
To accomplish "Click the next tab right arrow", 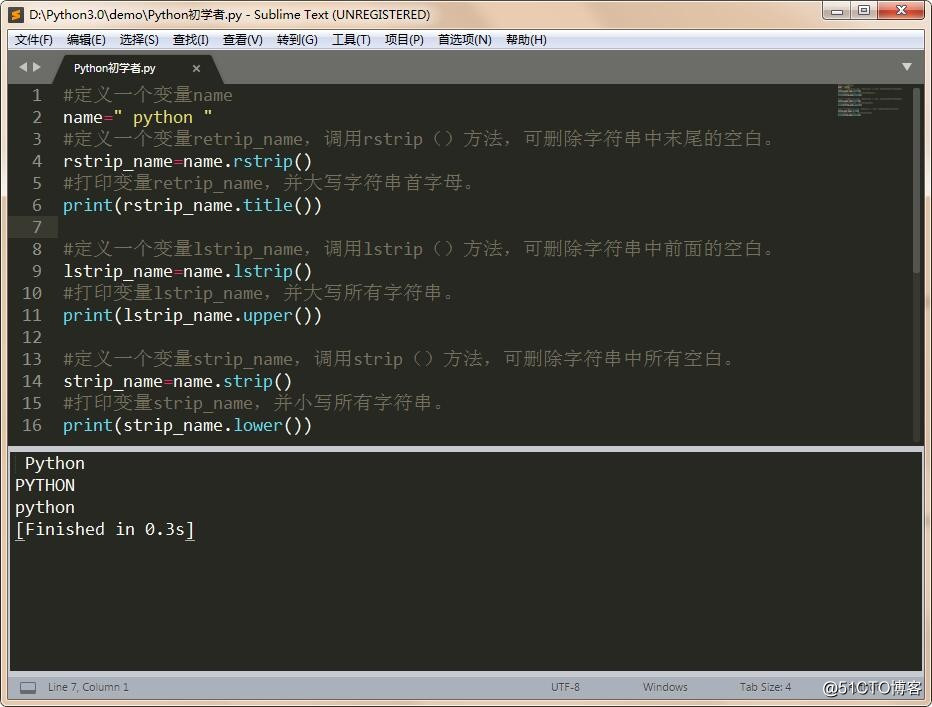I will pos(37,67).
